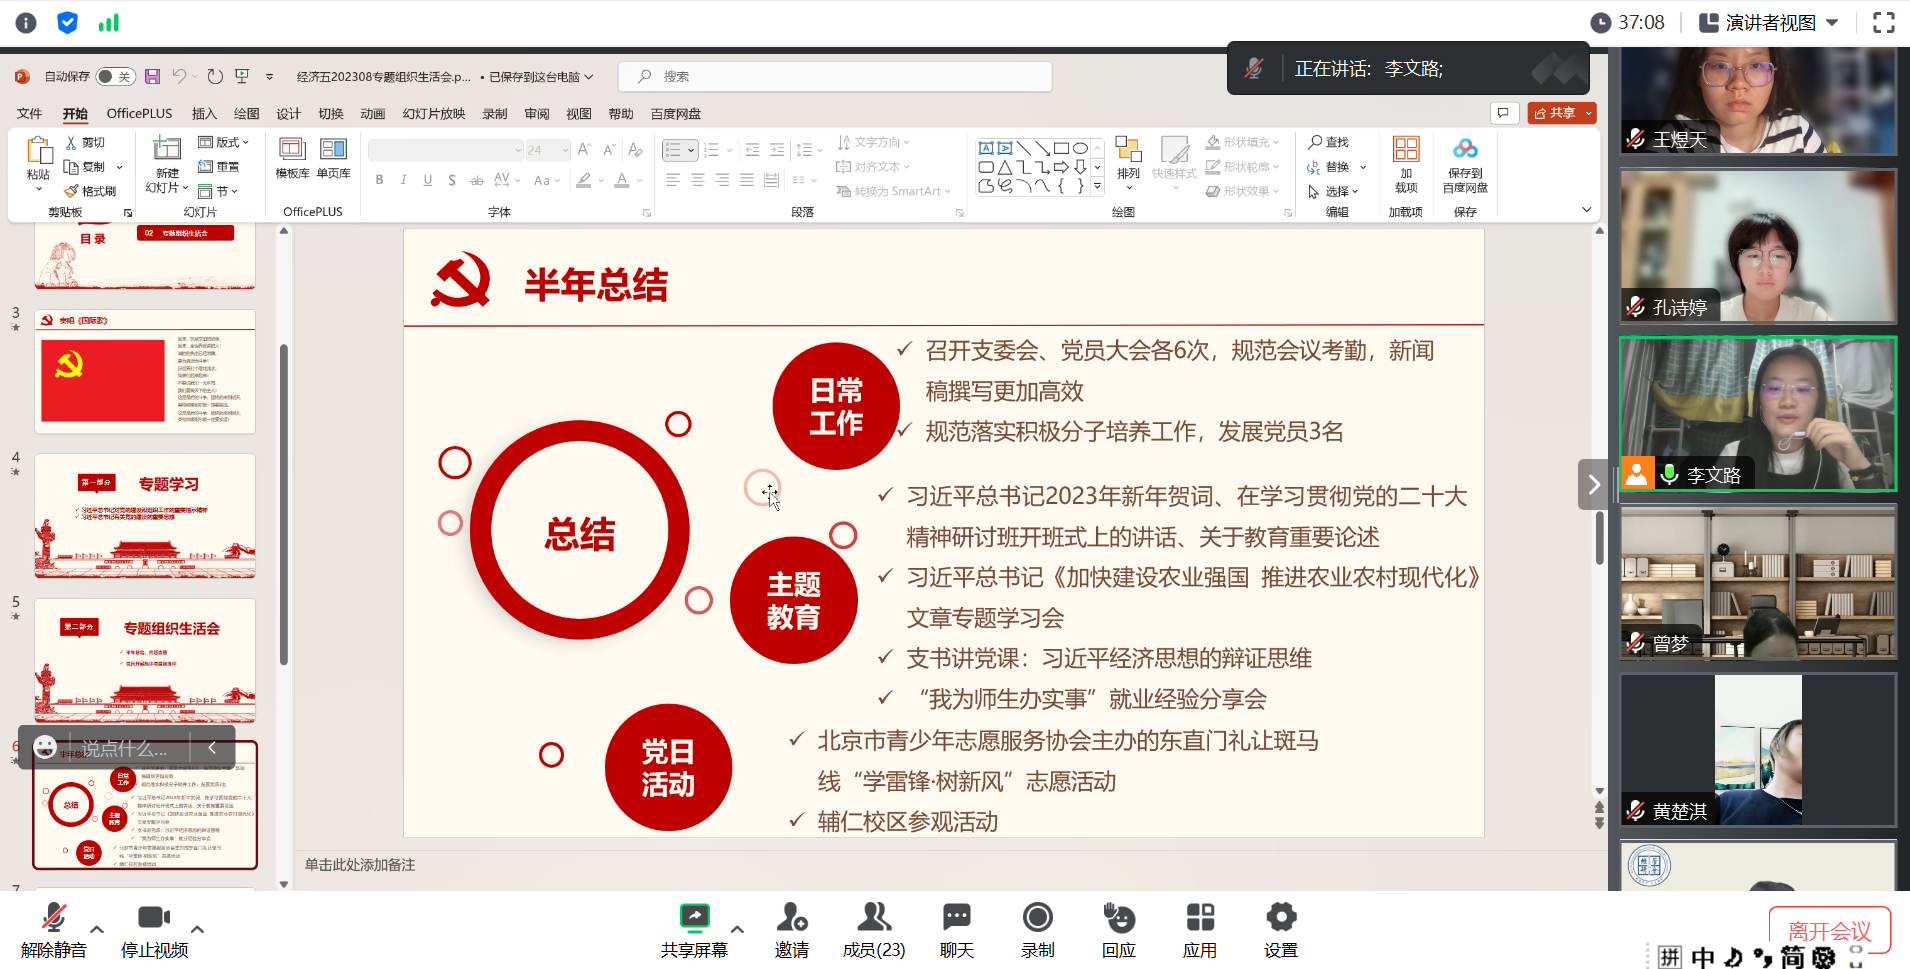Switch to the 幻灯片放映 tab
Image resolution: width=1910 pixels, height=969 pixels.
click(434, 114)
